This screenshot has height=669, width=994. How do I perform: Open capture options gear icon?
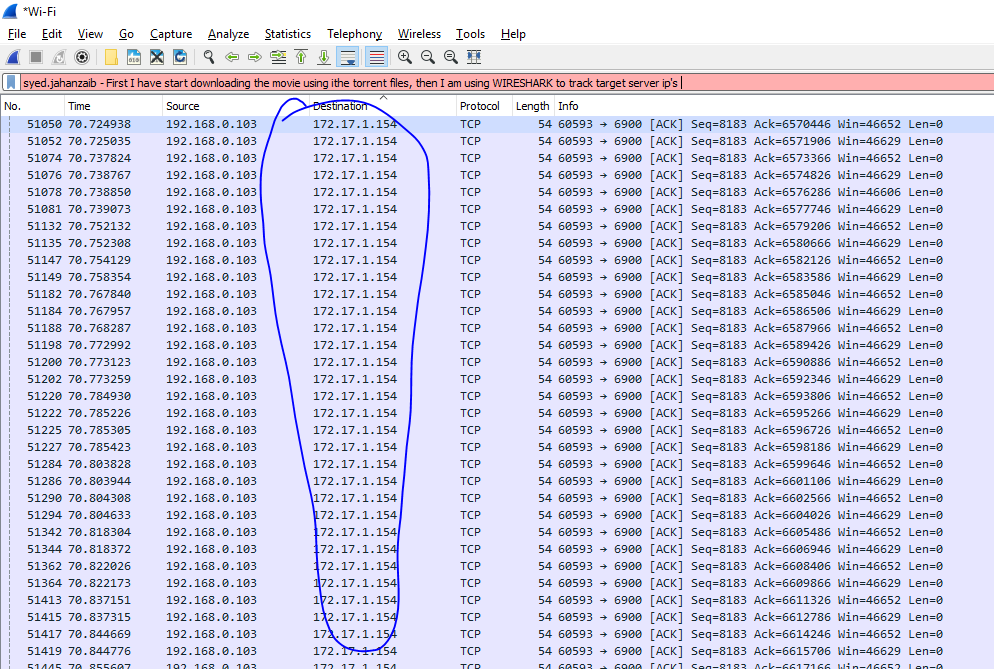82,57
